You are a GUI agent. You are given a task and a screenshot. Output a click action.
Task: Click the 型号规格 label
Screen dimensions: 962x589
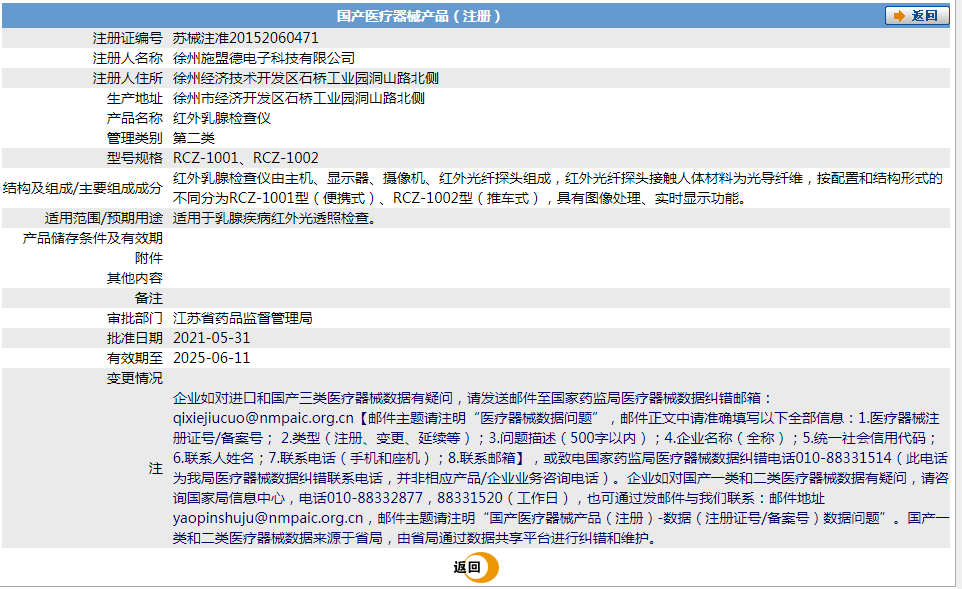(x=135, y=158)
